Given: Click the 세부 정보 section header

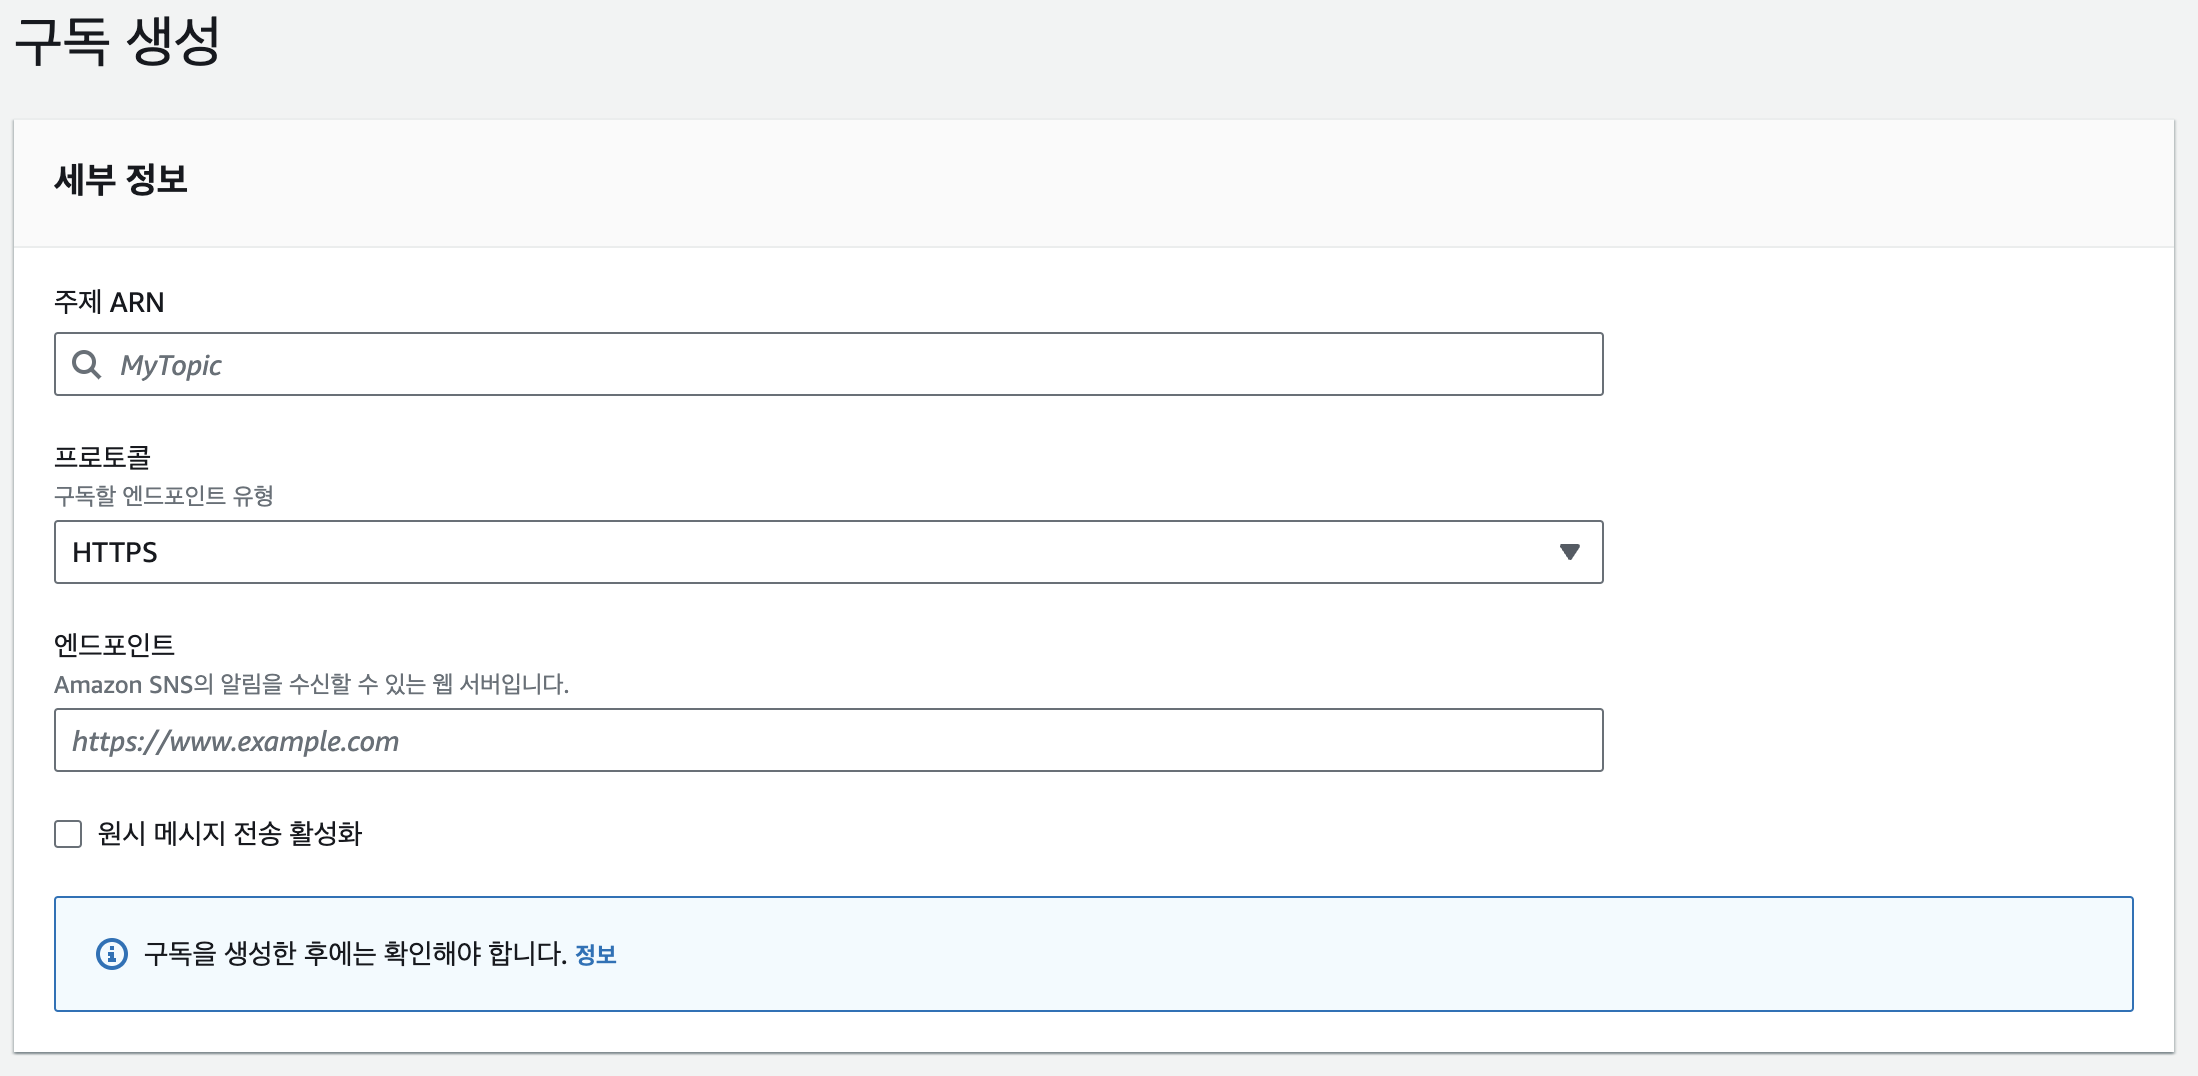Looking at the screenshot, I should 121,180.
